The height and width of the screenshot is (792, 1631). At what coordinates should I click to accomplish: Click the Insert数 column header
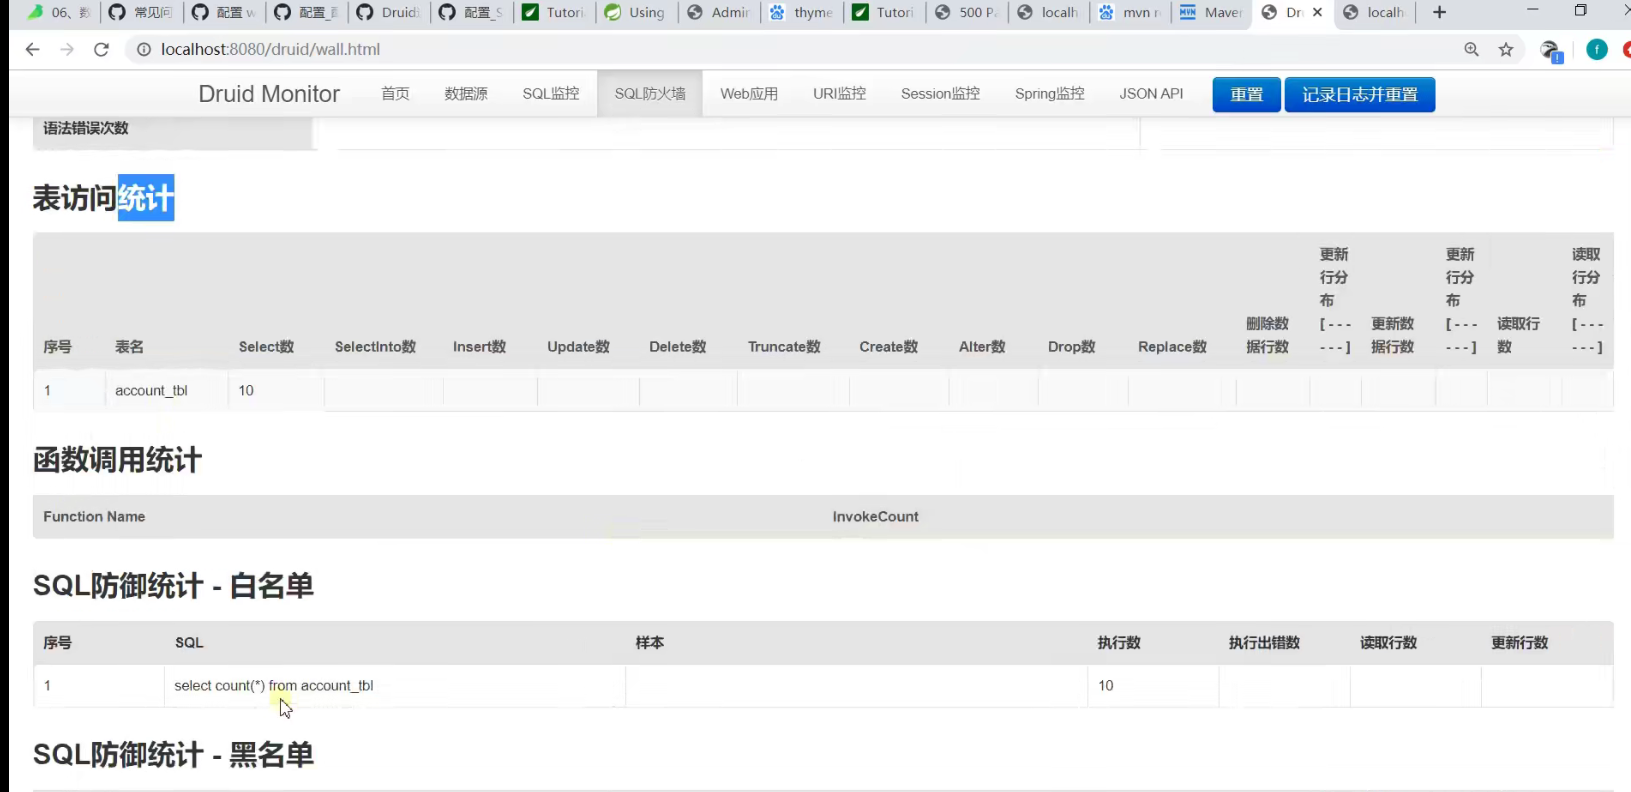coord(479,347)
